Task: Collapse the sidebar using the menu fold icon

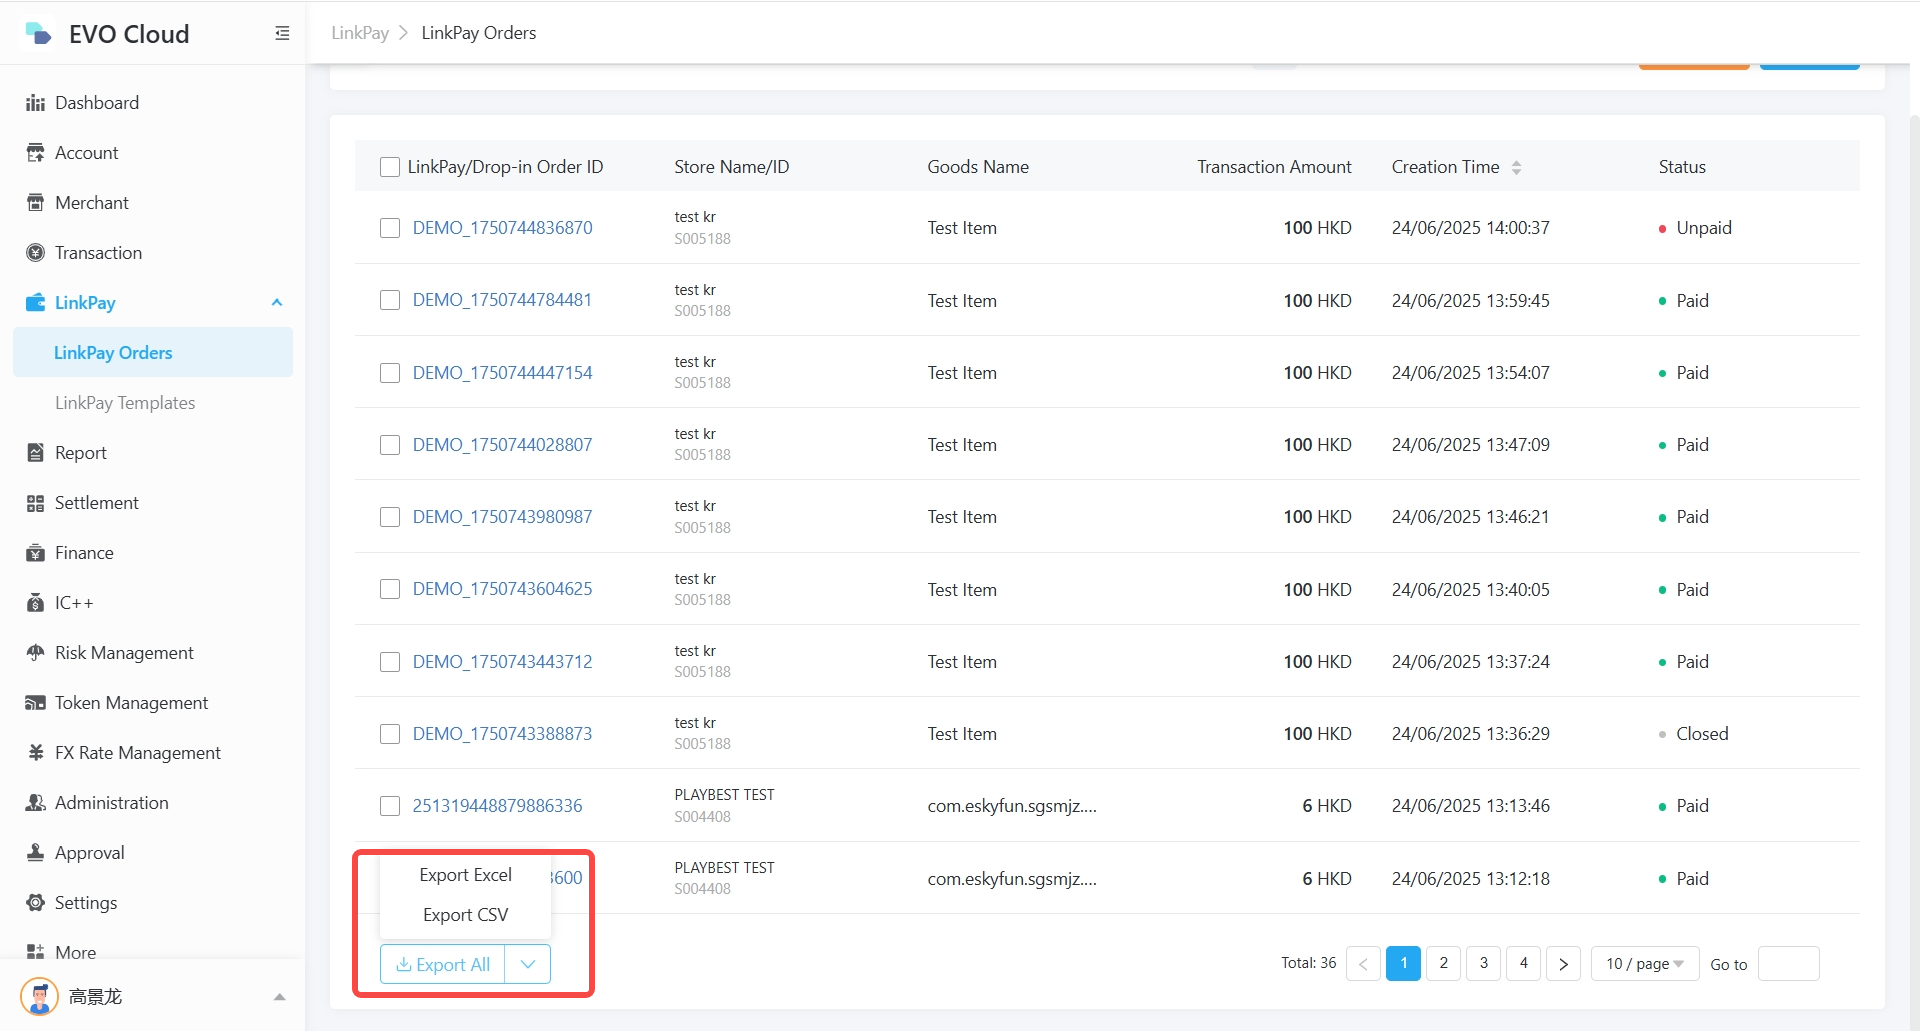Action: tap(282, 34)
